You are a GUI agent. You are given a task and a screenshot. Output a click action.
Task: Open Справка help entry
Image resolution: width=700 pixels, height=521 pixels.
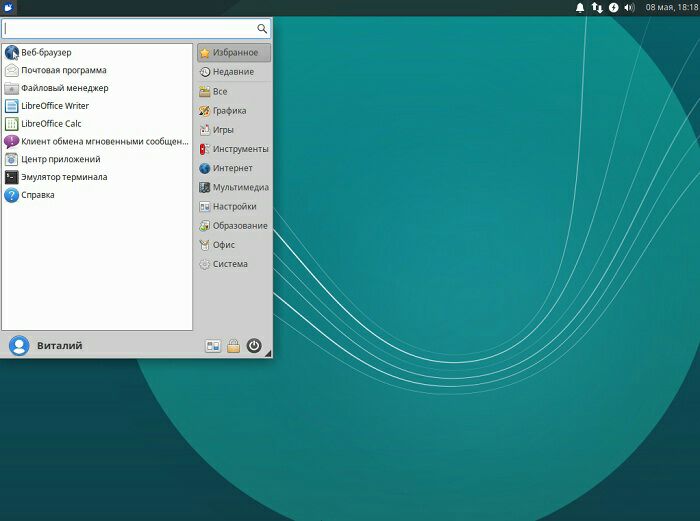click(97, 196)
